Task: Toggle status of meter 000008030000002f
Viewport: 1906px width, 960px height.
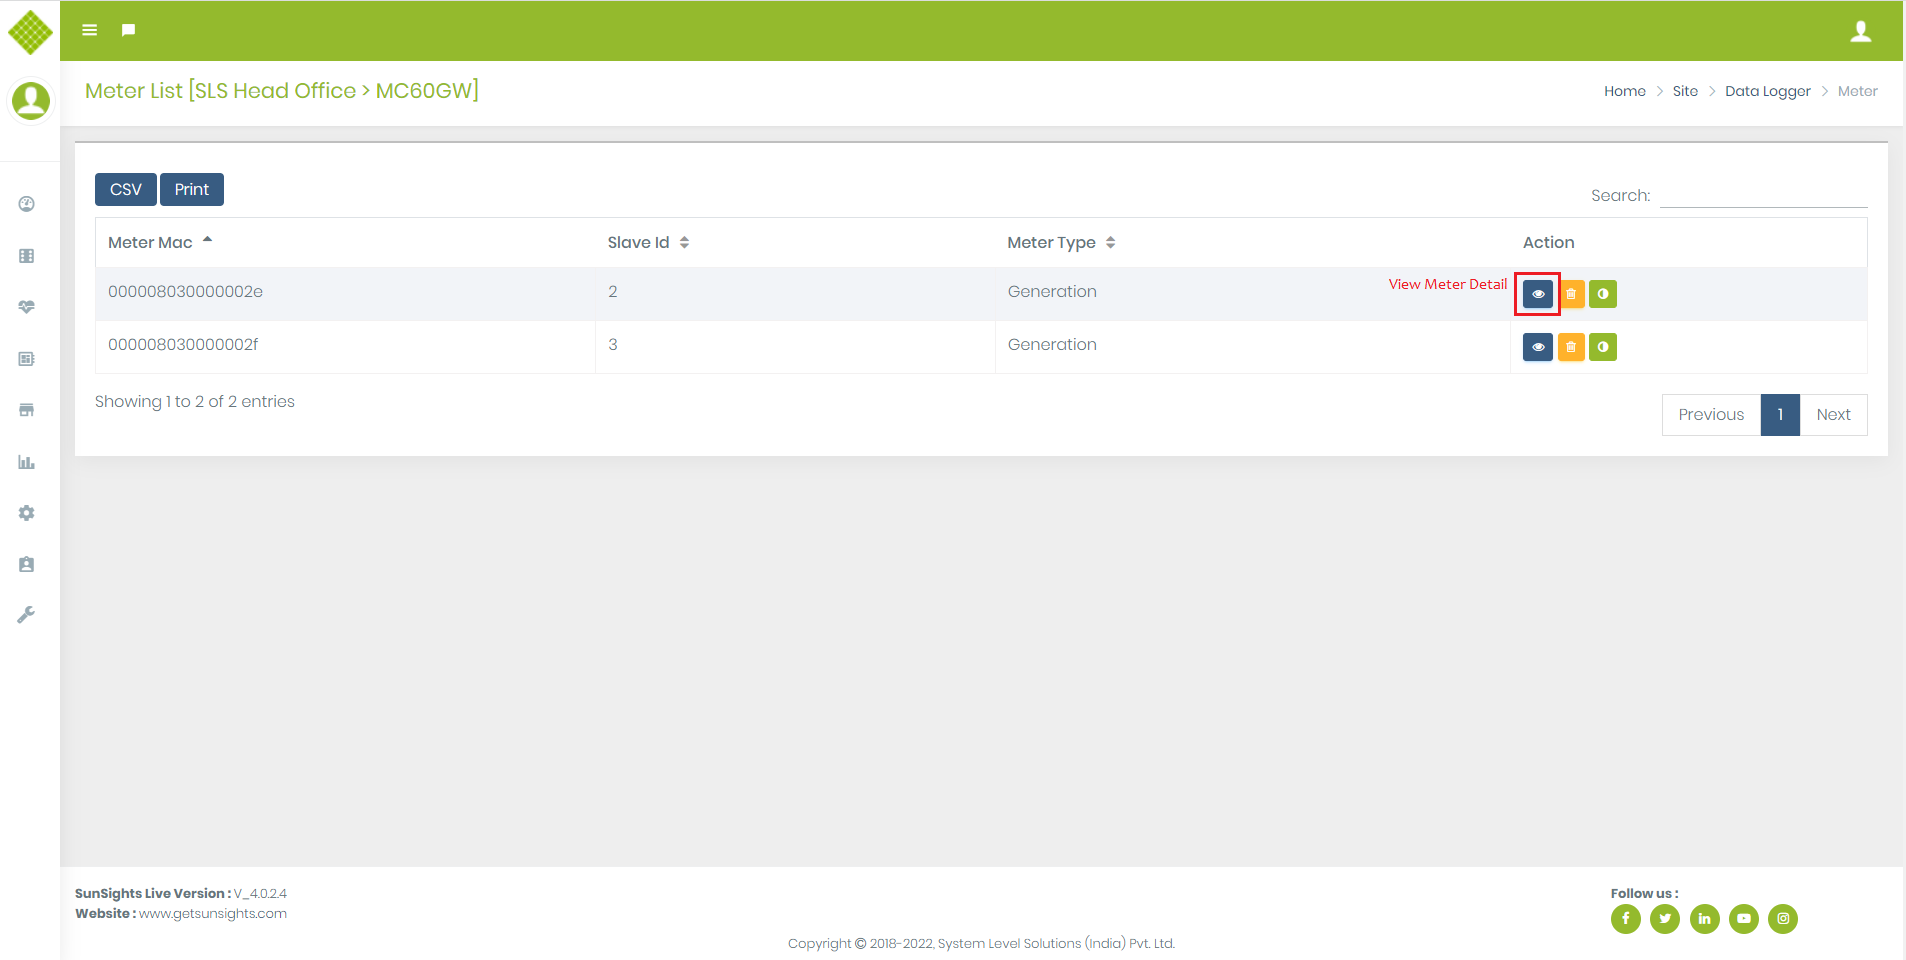Action: pos(1603,347)
